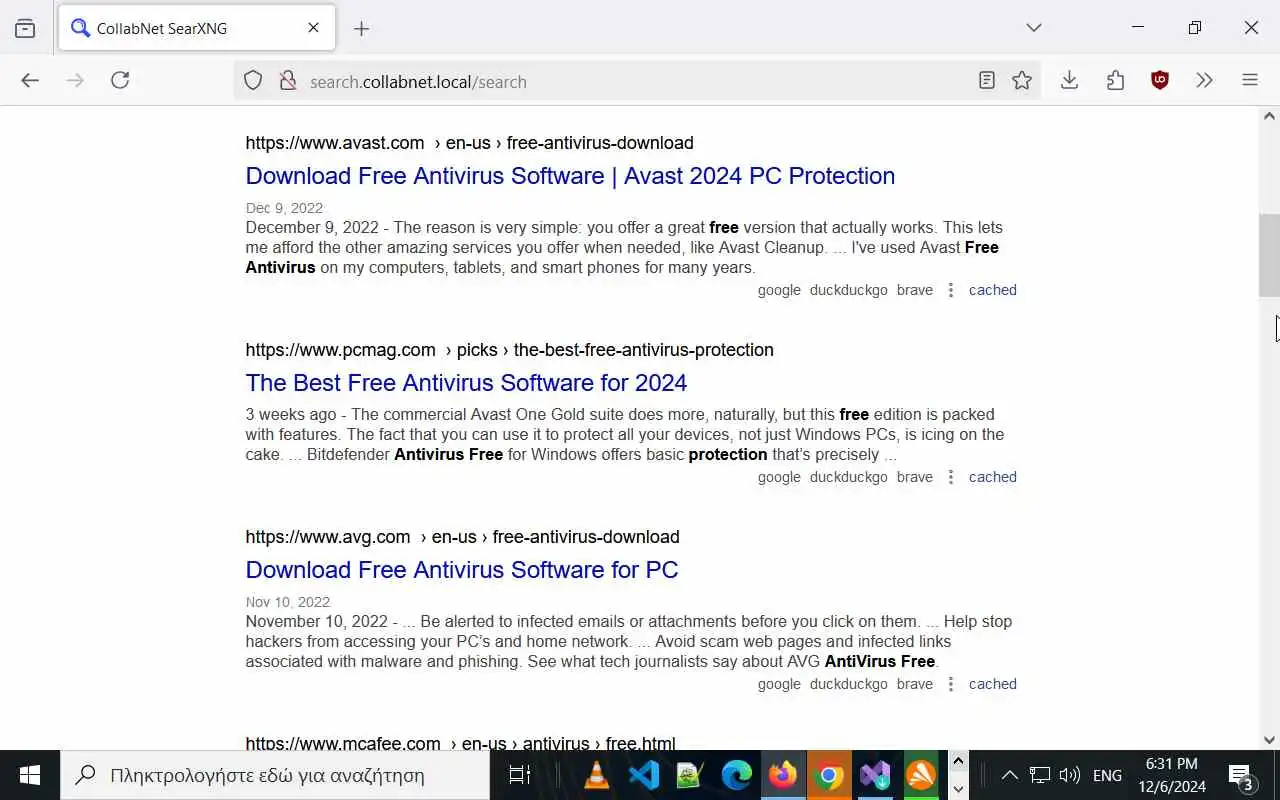This screenshot has height=800, width=1280.
Task: Open Avast Download Free Antivirus Software result
Action: 570,176
